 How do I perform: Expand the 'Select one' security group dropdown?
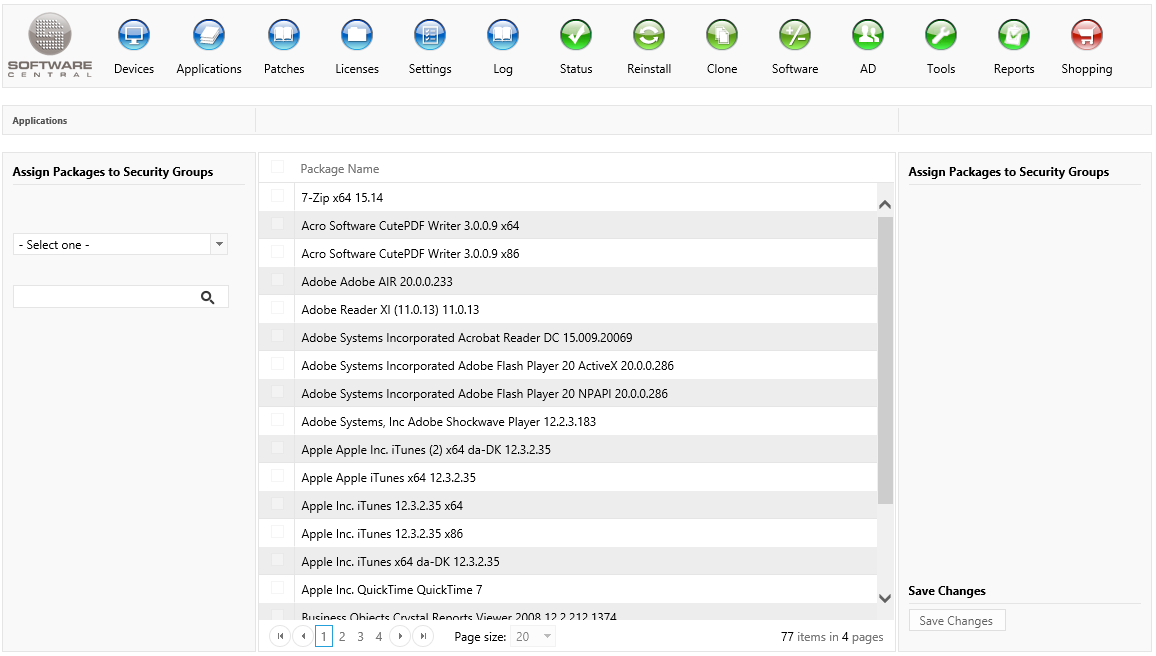[x=219, y=245]
